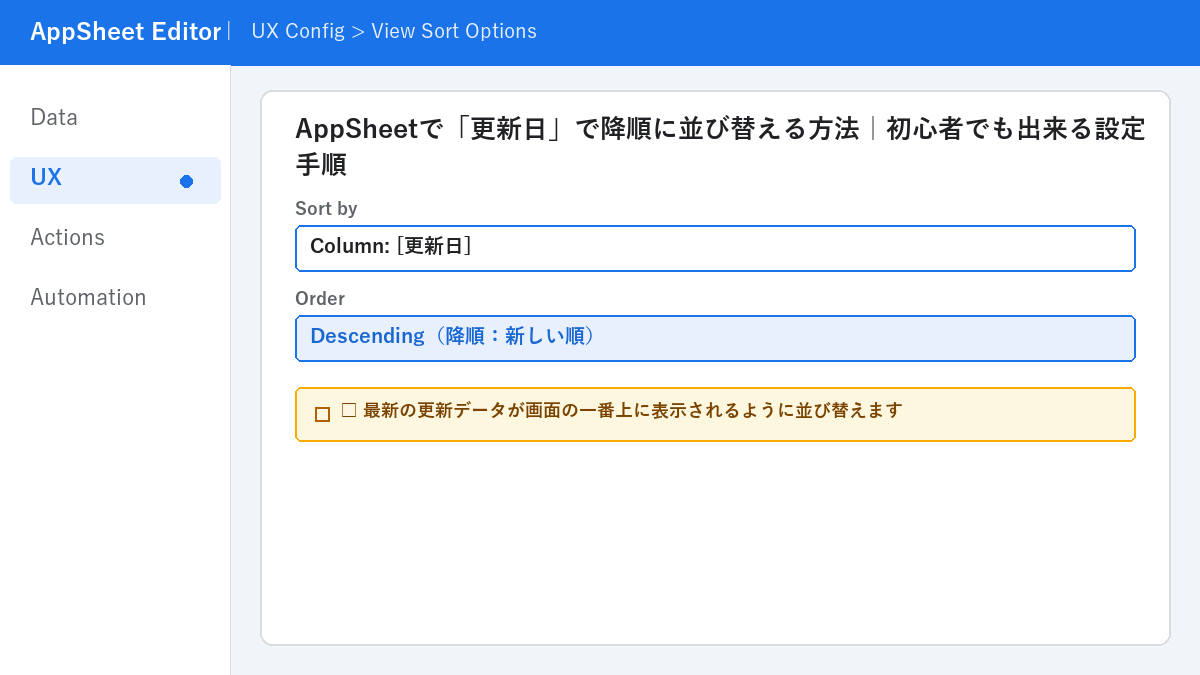Click the AppSheet Editor title
1200x675 pixels.
point(125,32)
